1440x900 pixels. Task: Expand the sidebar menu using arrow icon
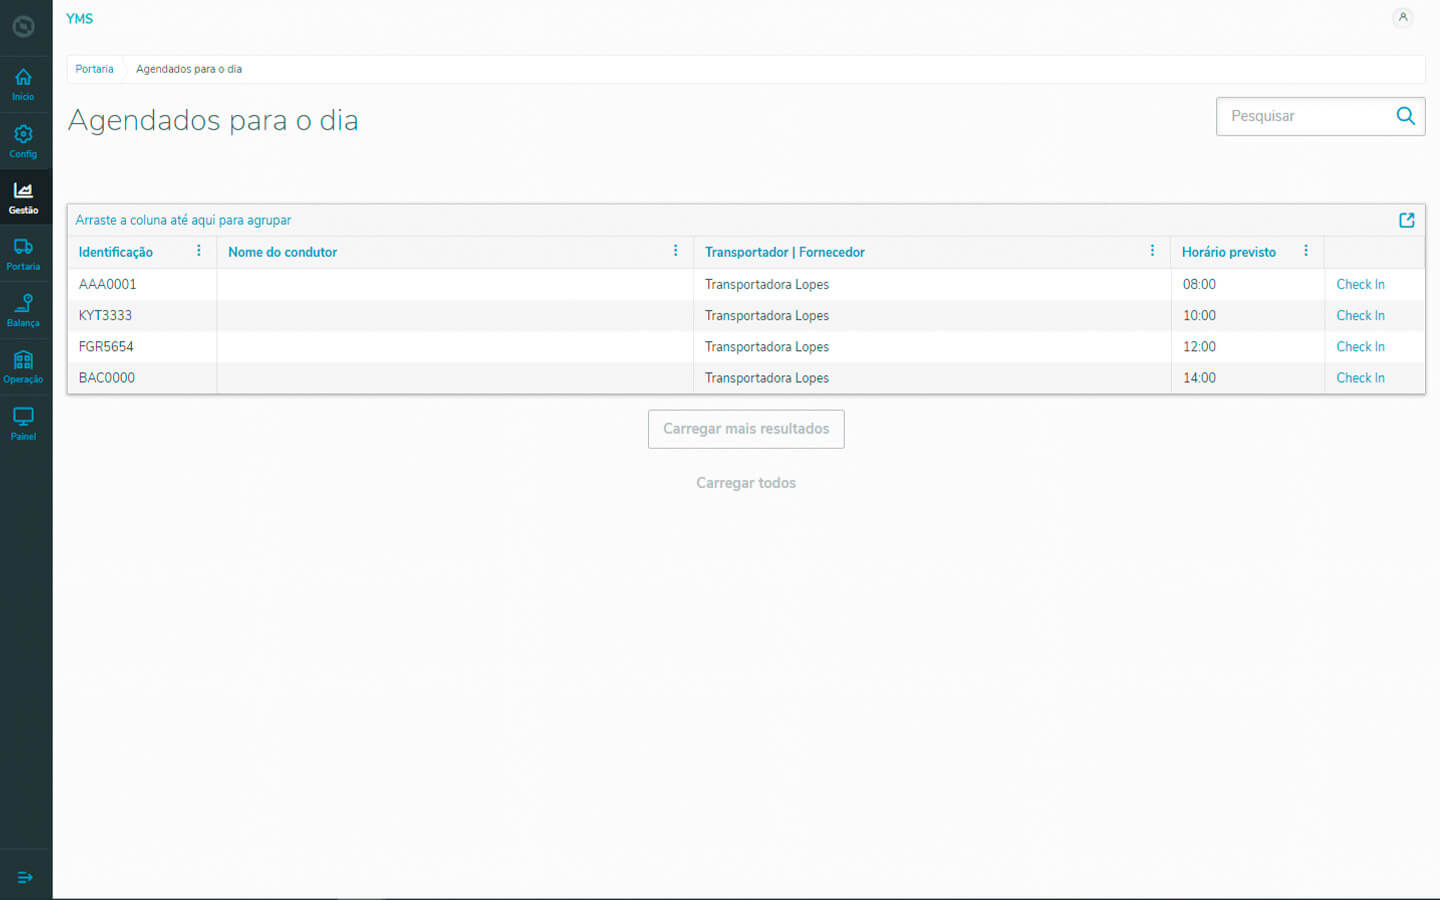(25, 877)
